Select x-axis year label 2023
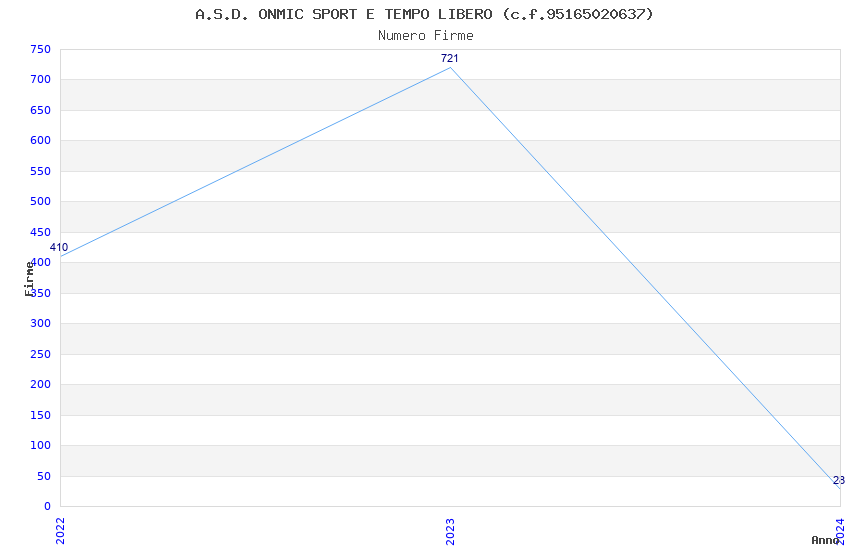850x550 pixels. coord(450,531)
